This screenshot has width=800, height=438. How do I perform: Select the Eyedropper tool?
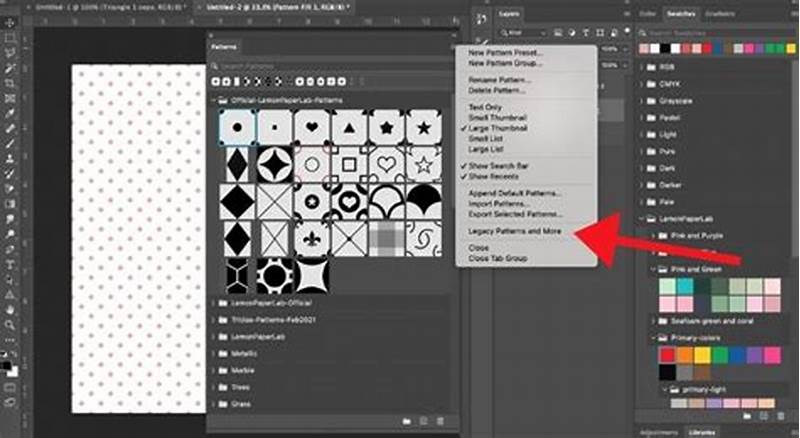click(10, 113)
